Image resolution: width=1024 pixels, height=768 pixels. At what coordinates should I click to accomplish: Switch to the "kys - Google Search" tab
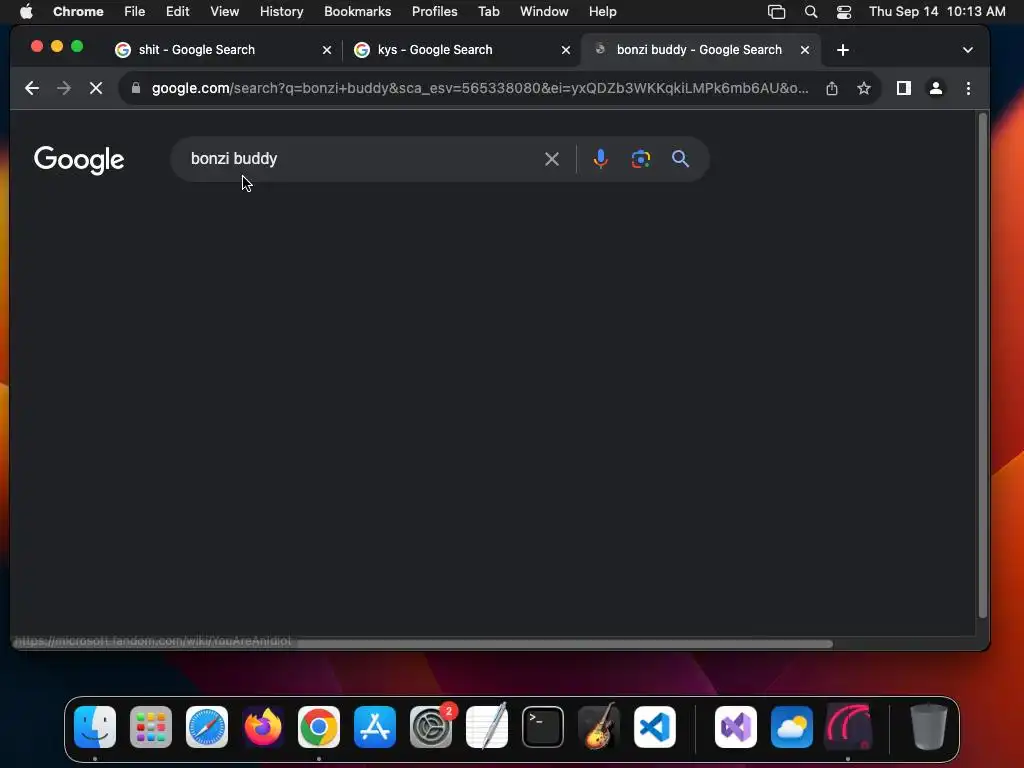tap(460, 50)
